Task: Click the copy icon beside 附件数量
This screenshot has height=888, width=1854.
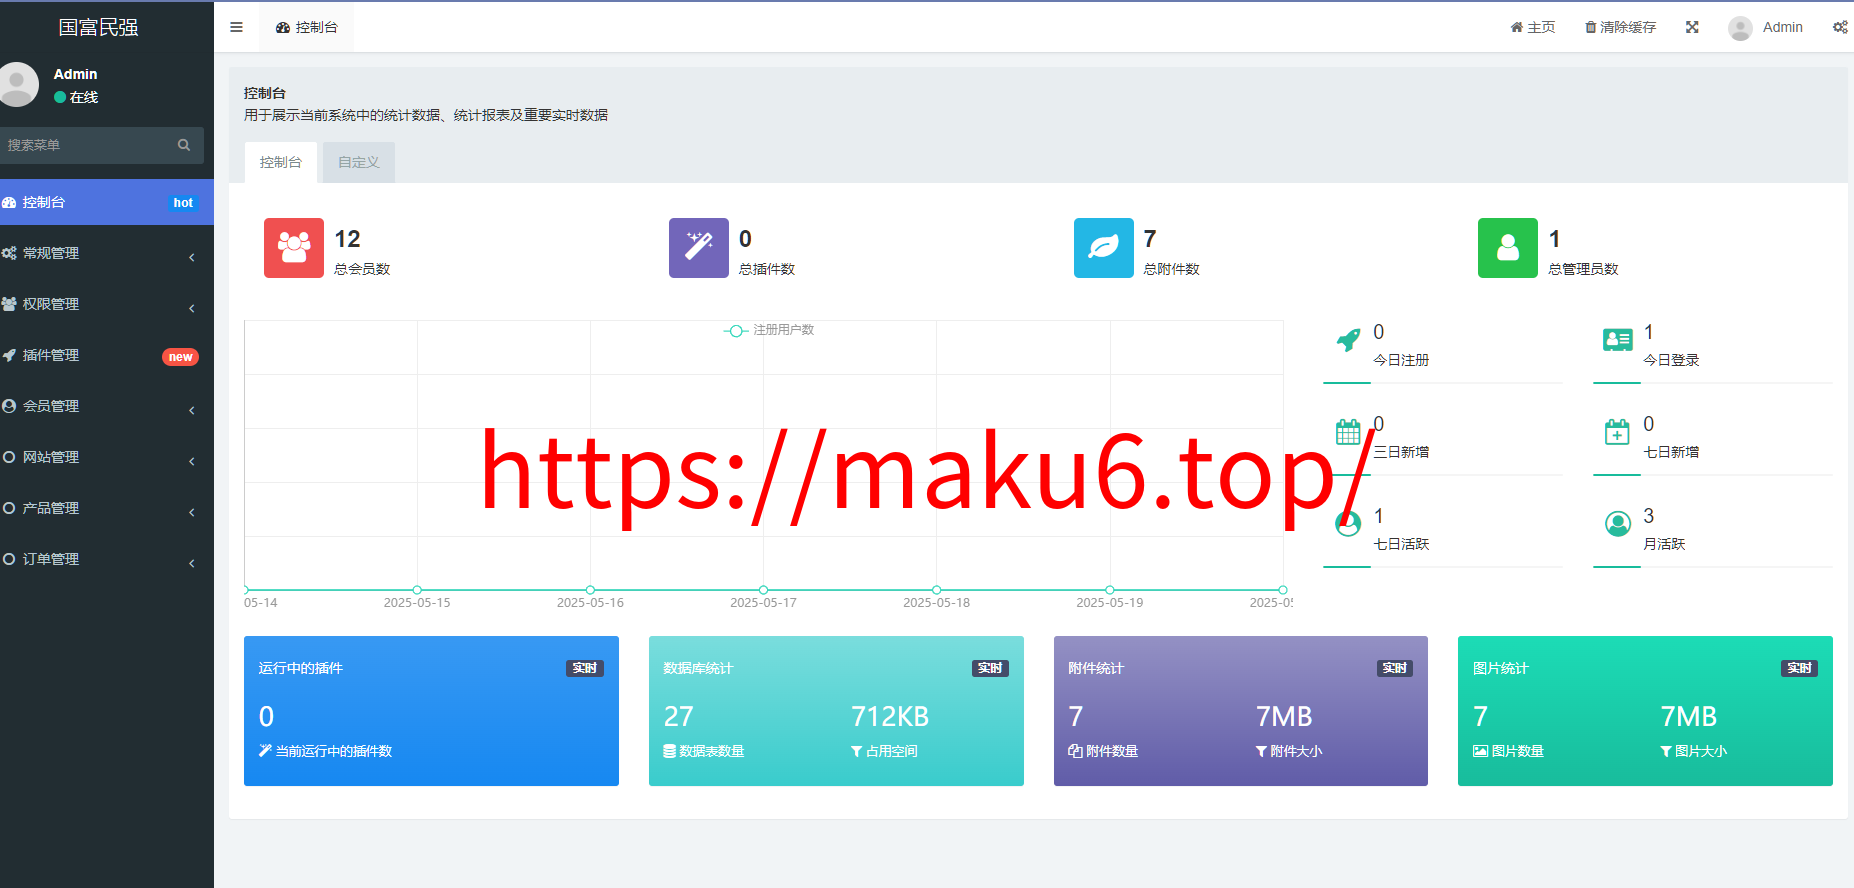Action: [1075, 751]
